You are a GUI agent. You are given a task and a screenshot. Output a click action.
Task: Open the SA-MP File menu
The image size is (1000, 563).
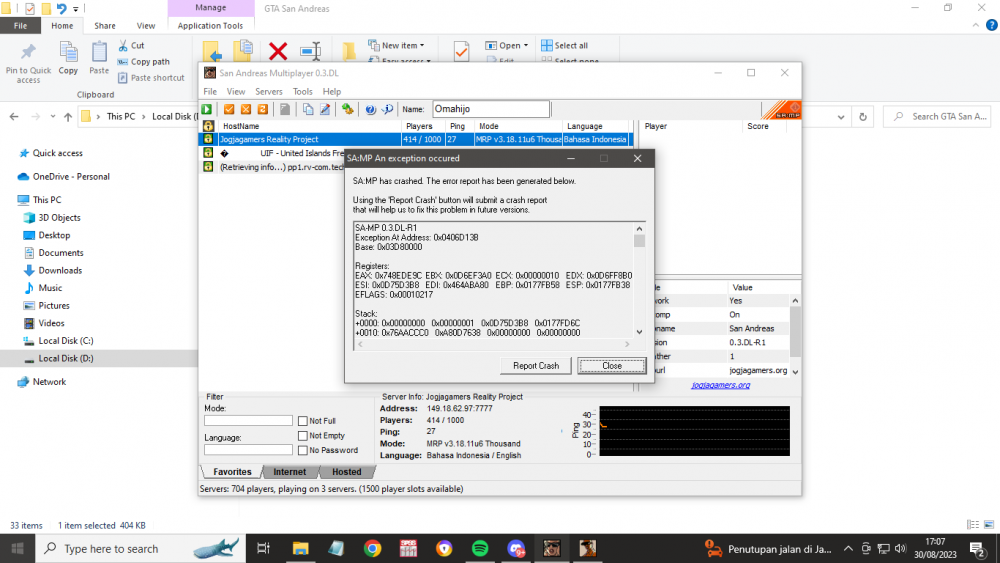210,92
